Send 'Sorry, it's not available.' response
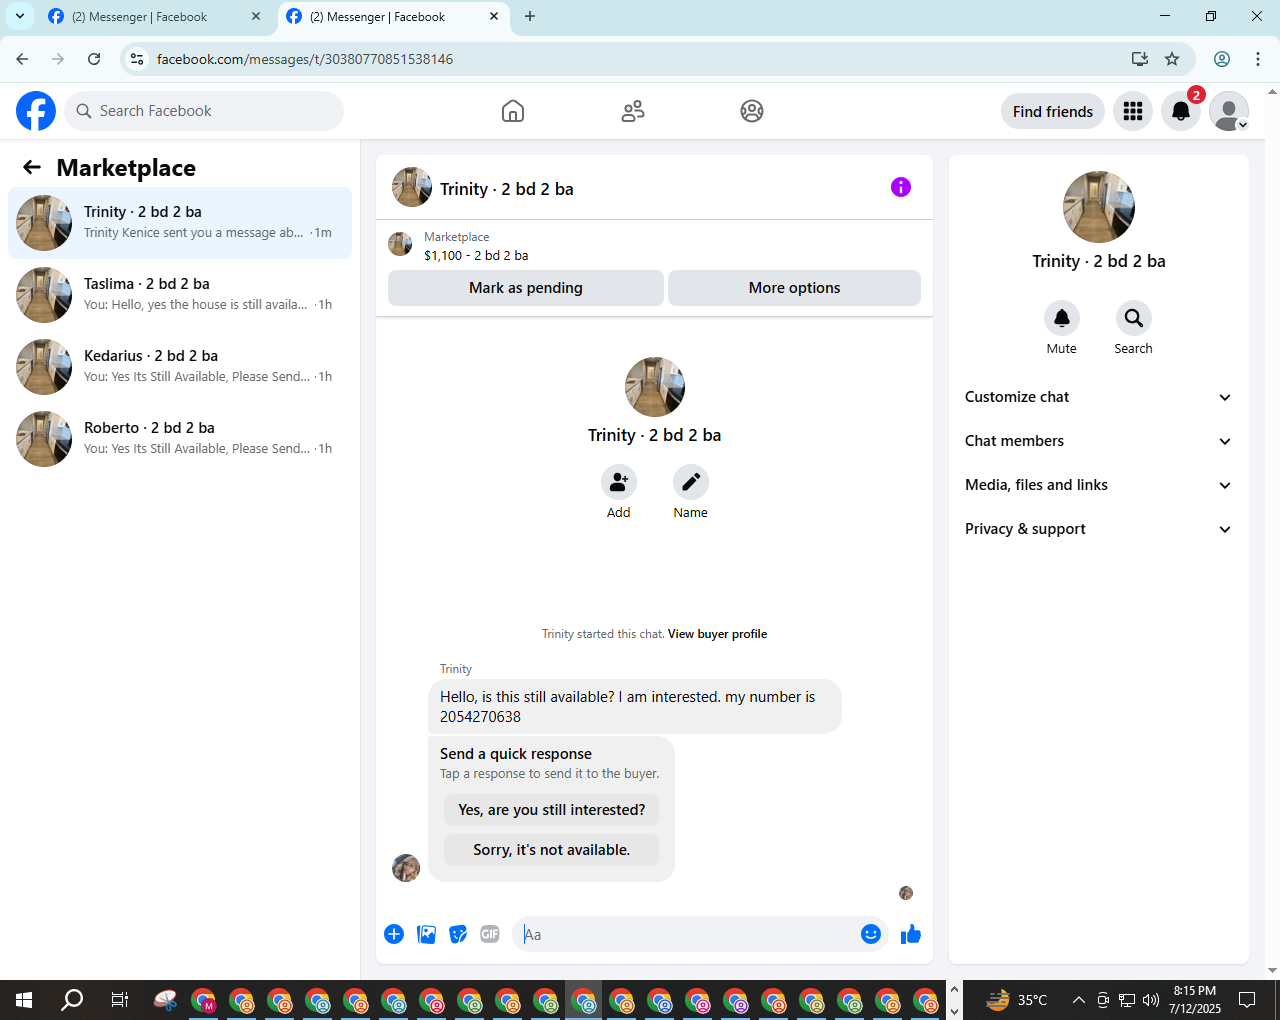Viewport: 1280px width, 1020px height. (552, 850)
